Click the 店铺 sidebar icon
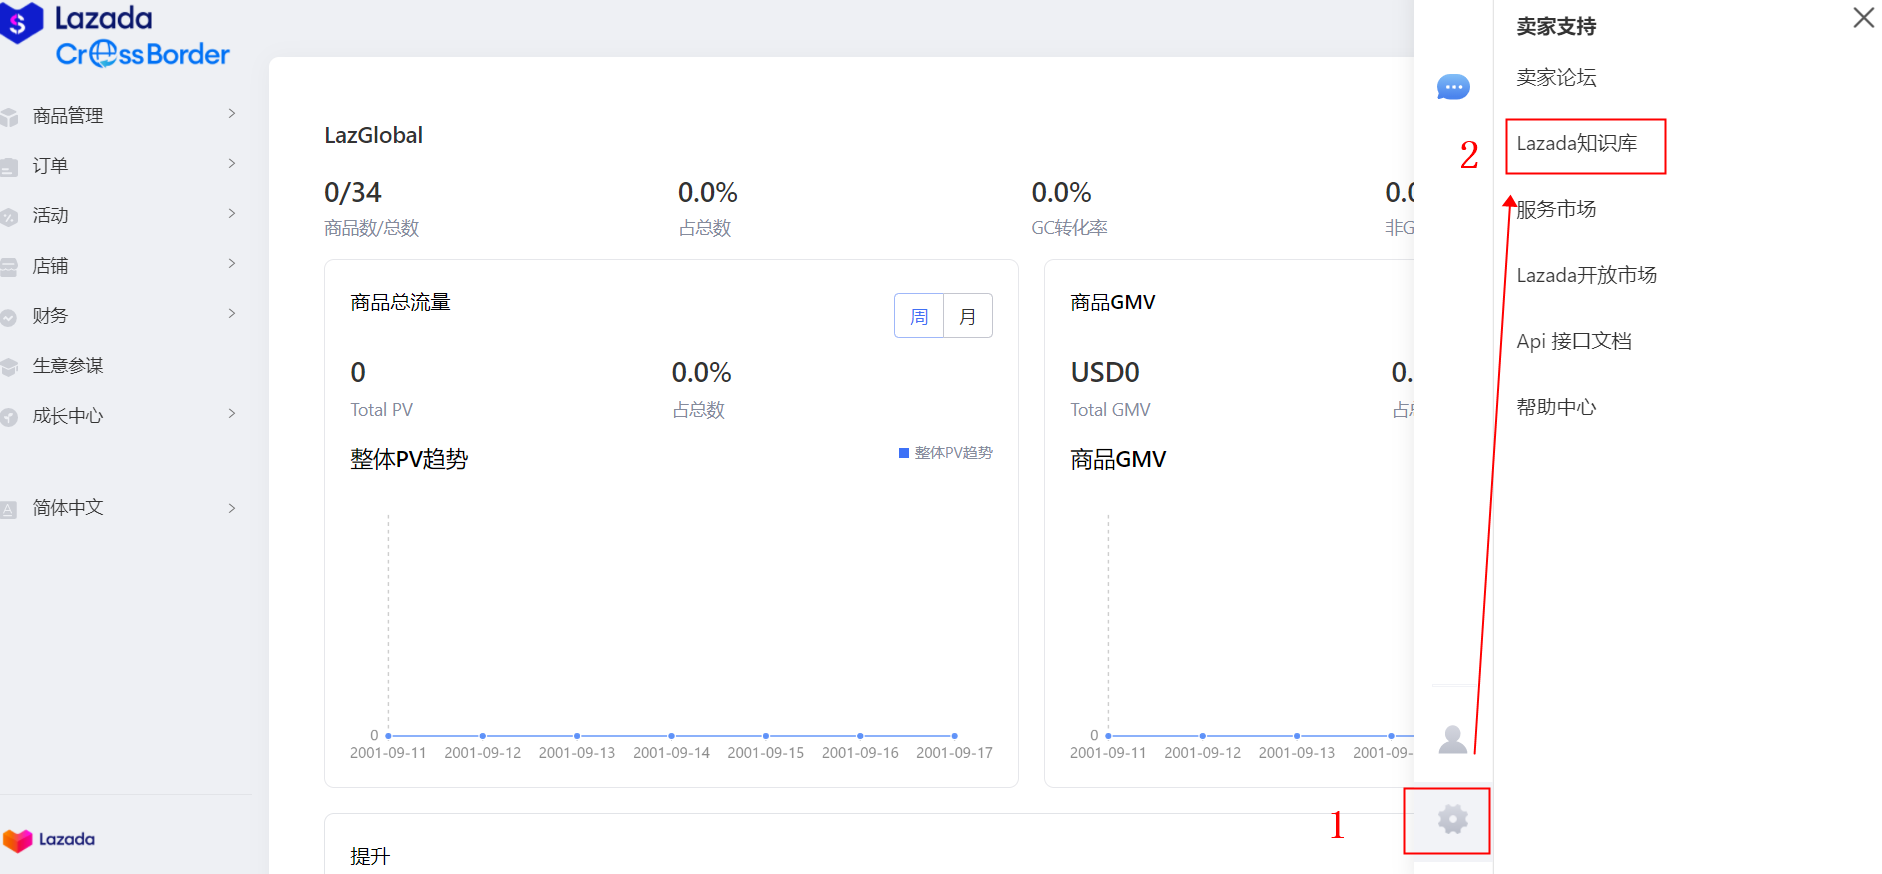Screen dimensions: 1882x874 point(9,267)
